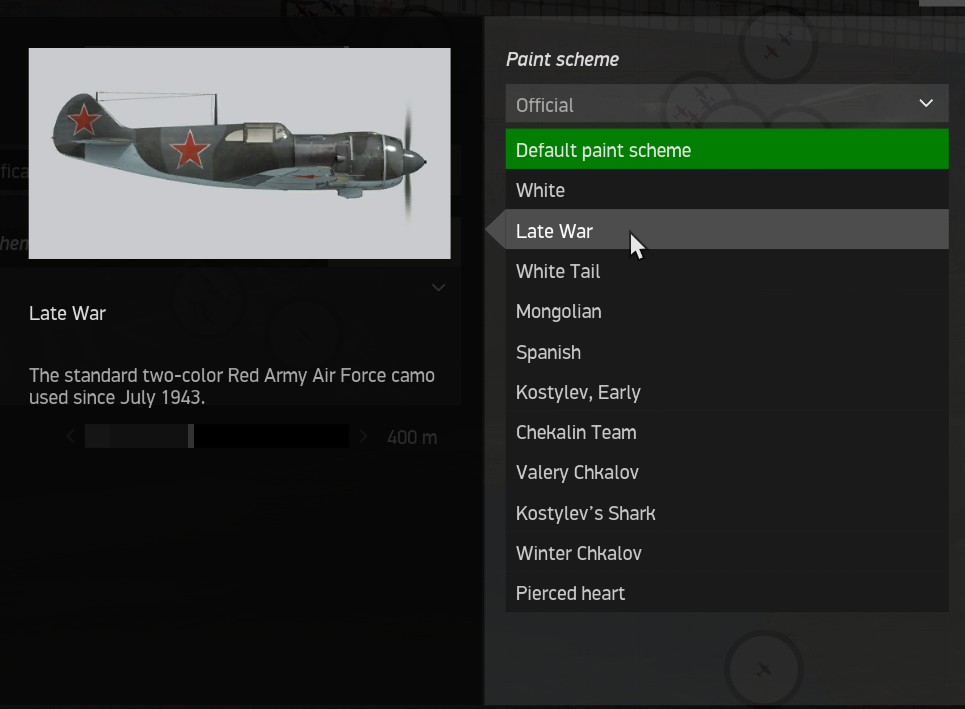Click the circular plane icon at bottom
Viewport: 965px width, 709px height.
(764, 670)
